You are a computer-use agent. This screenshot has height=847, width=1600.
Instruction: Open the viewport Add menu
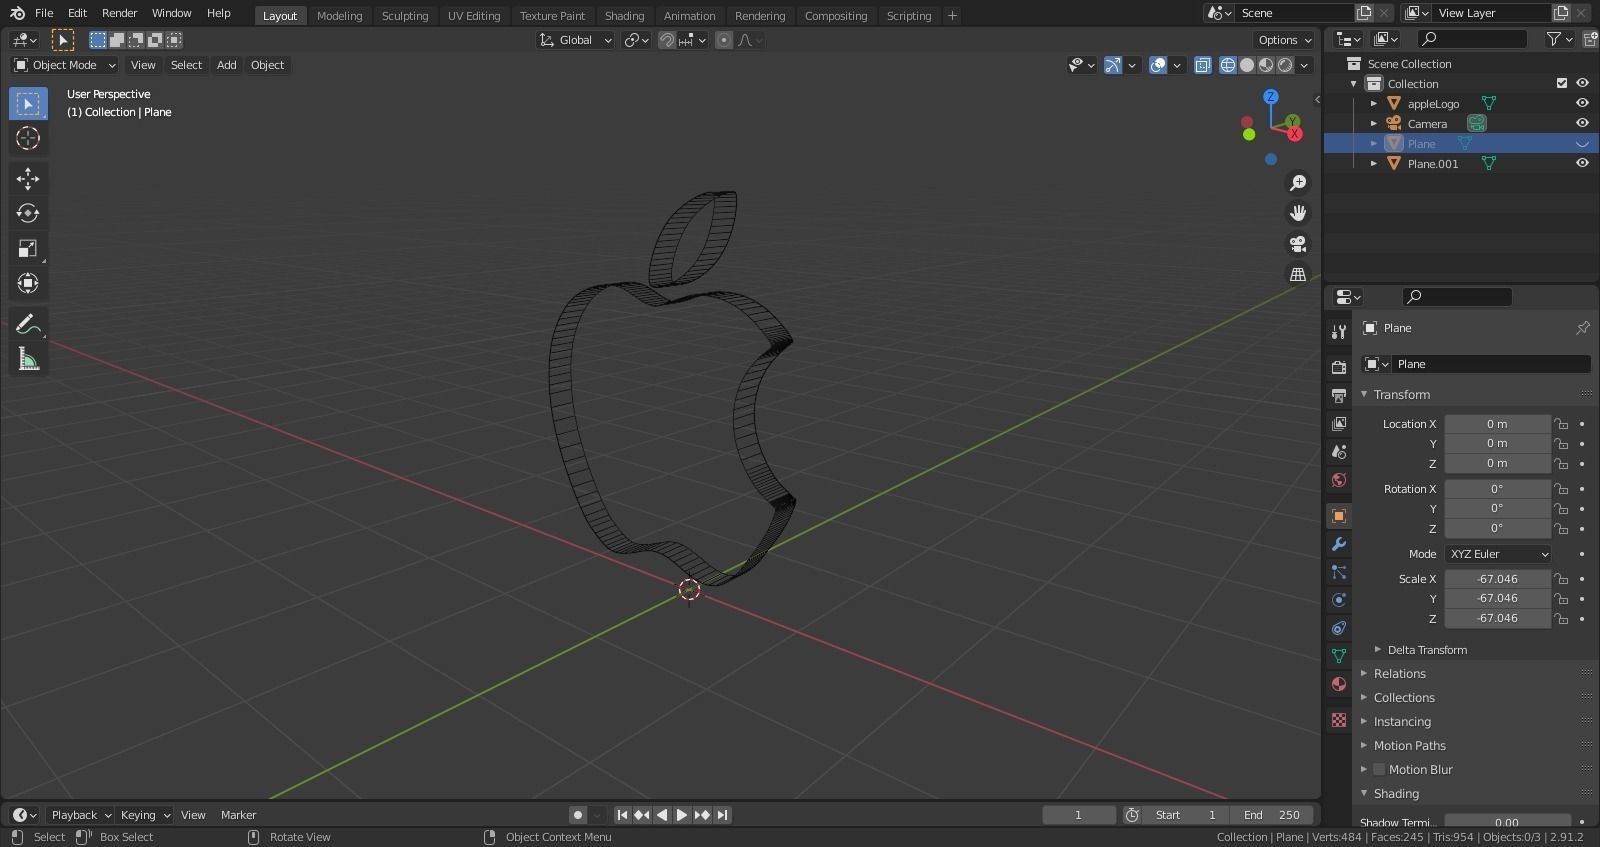[227, 65]
